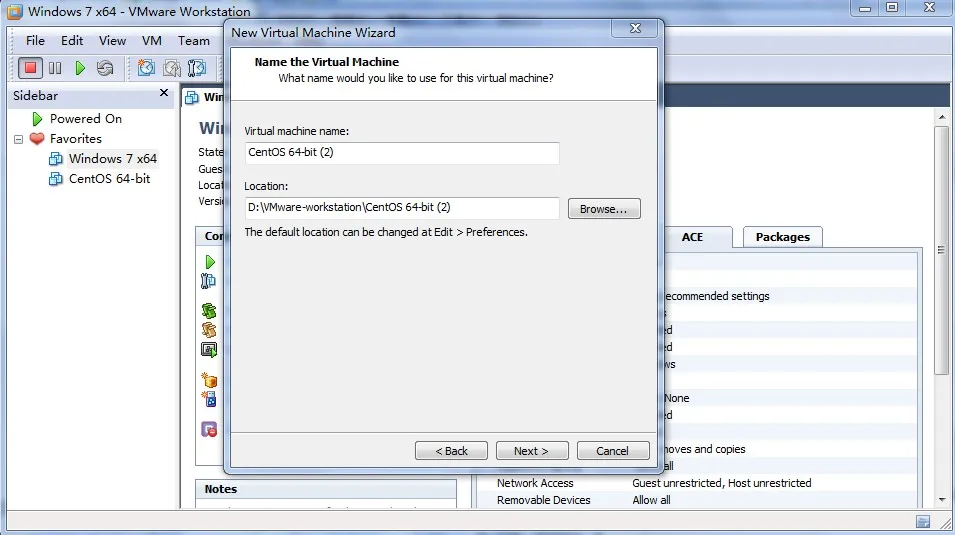Click the Suspend pause toolbar icon

(x=55, y=68)
